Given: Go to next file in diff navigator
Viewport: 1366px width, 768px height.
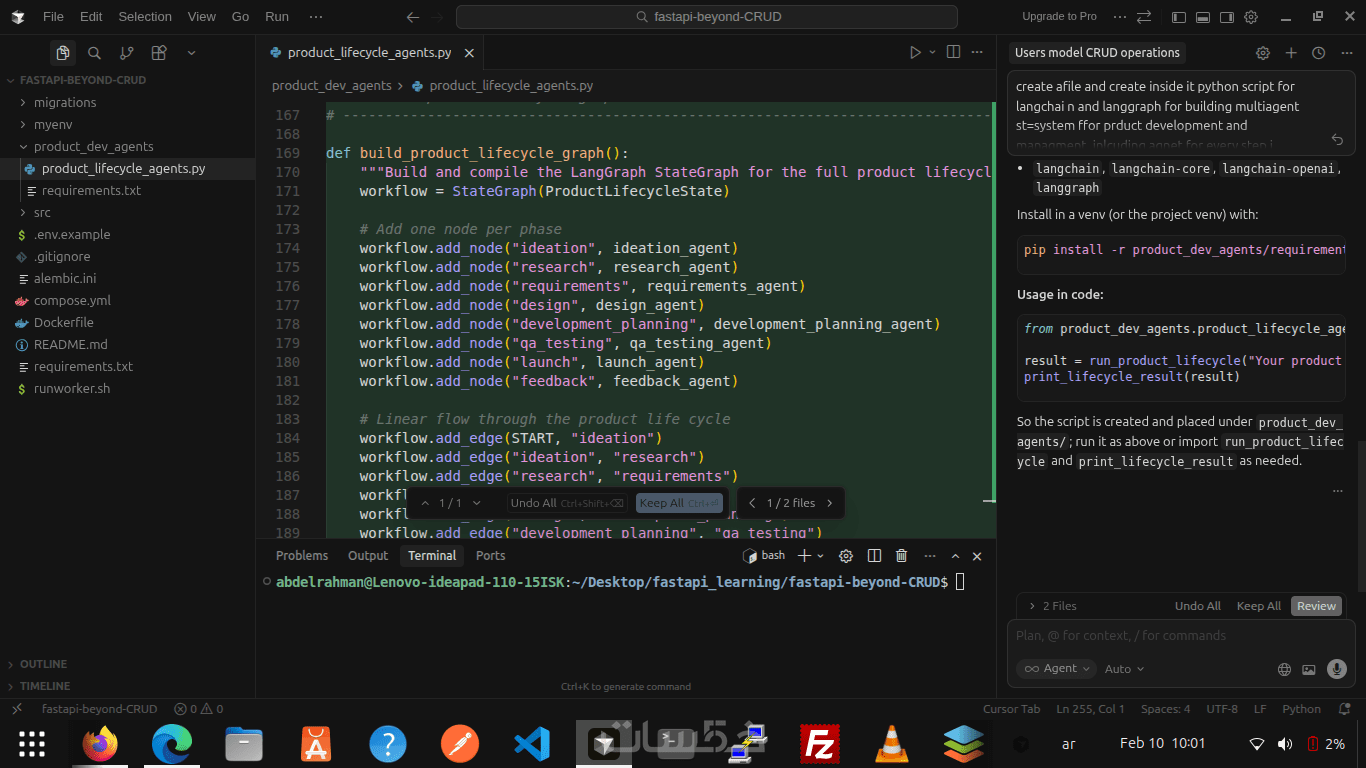Looking at the screenshot, I should coord(829,503).
